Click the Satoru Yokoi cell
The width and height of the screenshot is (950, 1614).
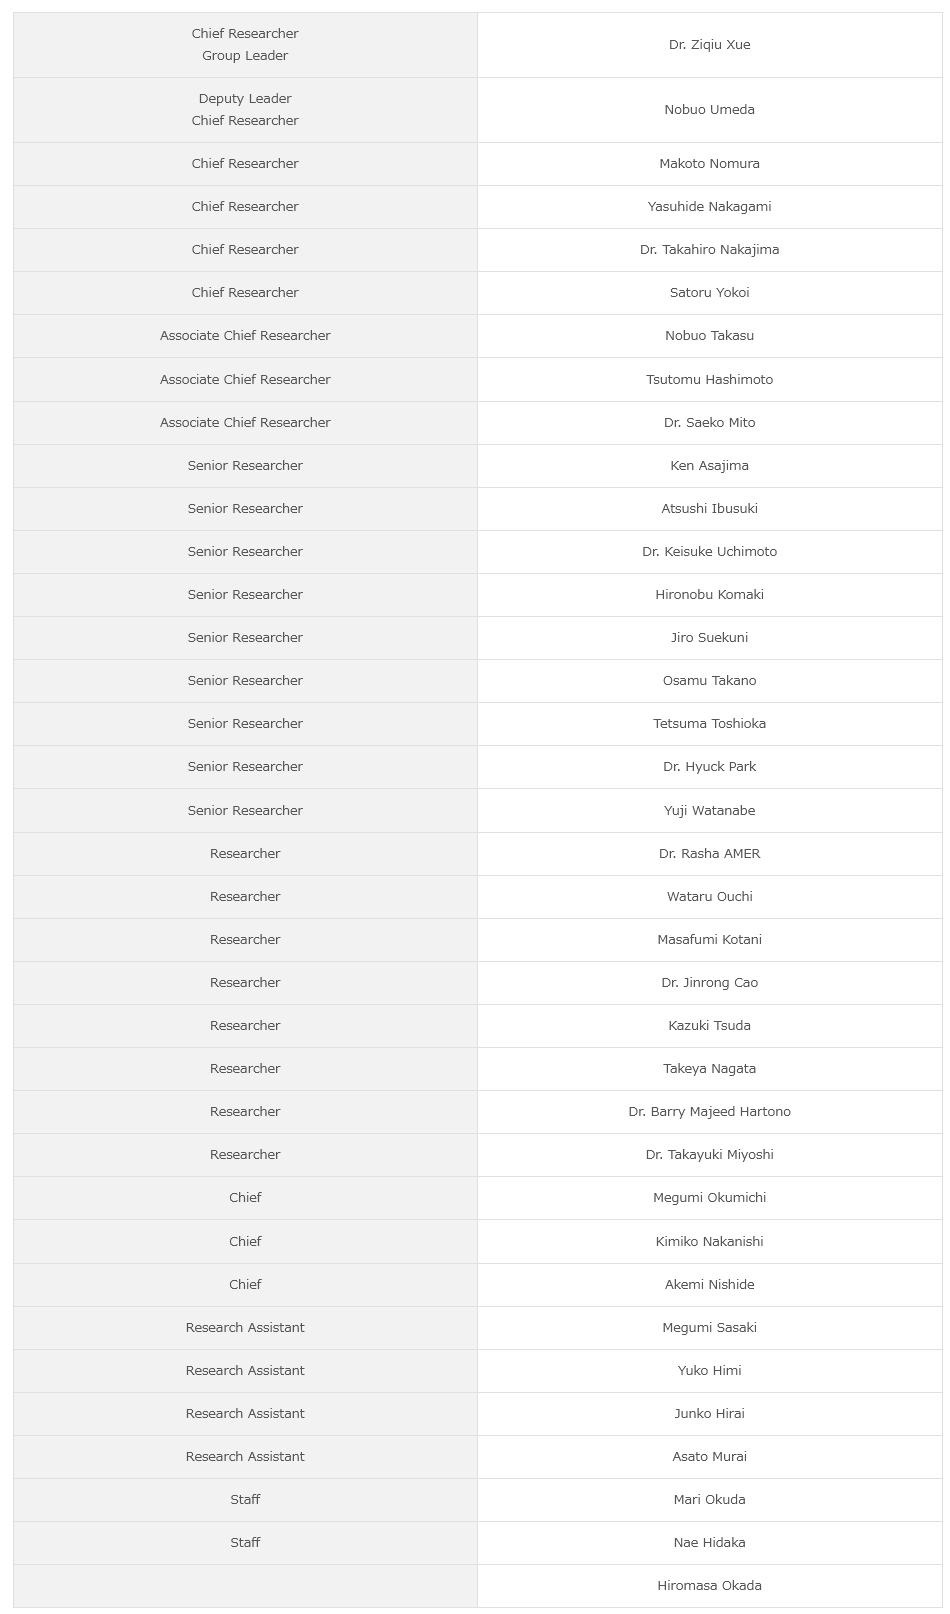coord(709,293)
